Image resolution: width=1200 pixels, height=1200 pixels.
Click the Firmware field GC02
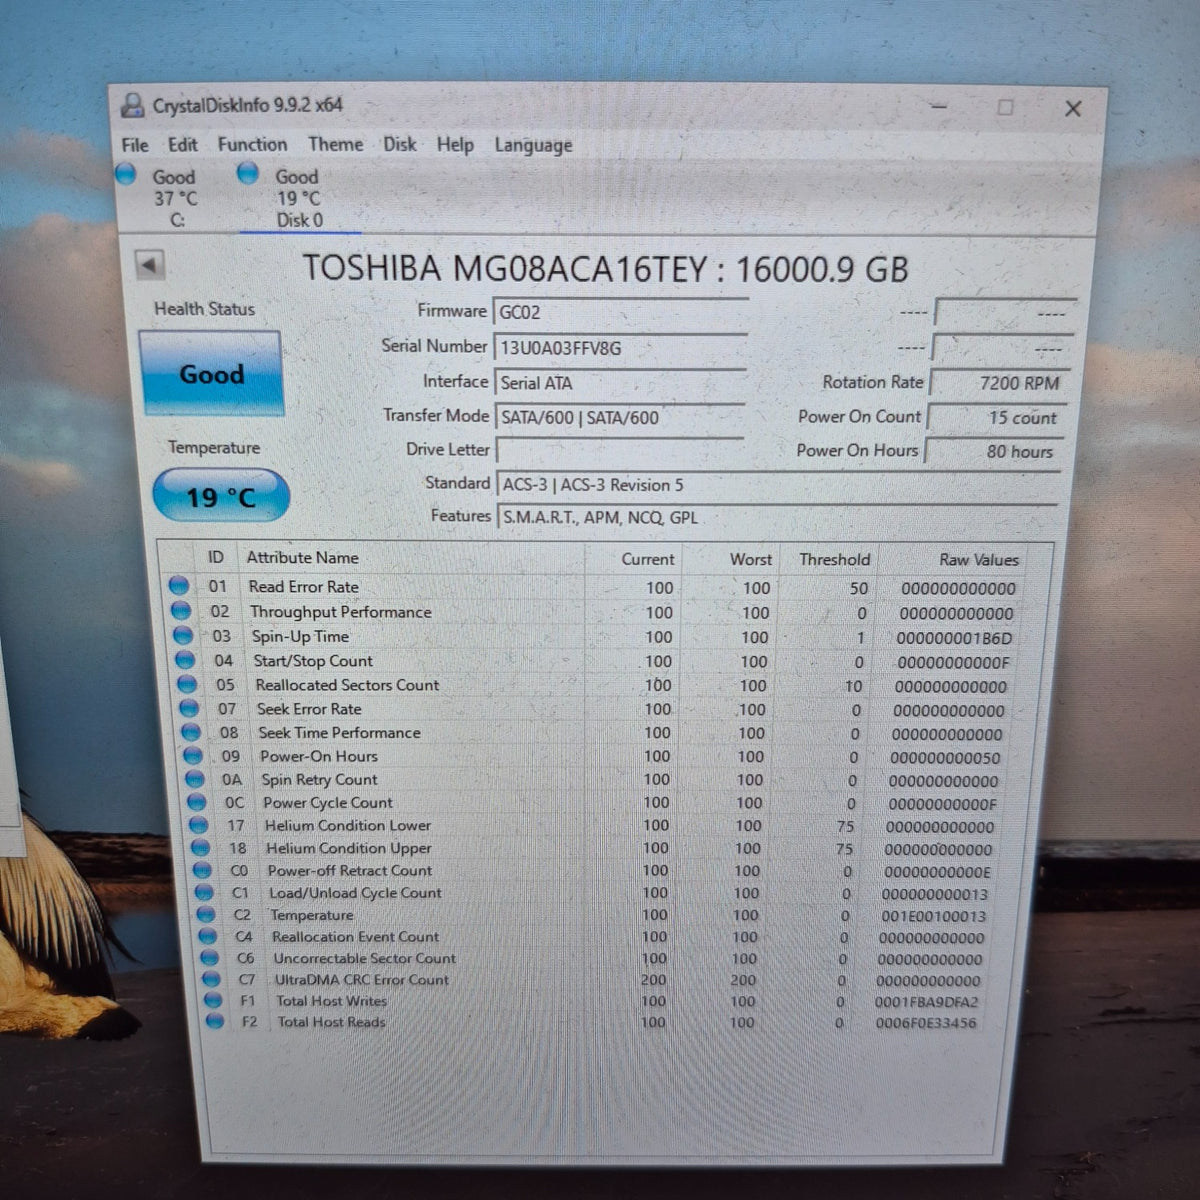pyautogui.click(x=620, y=312)
